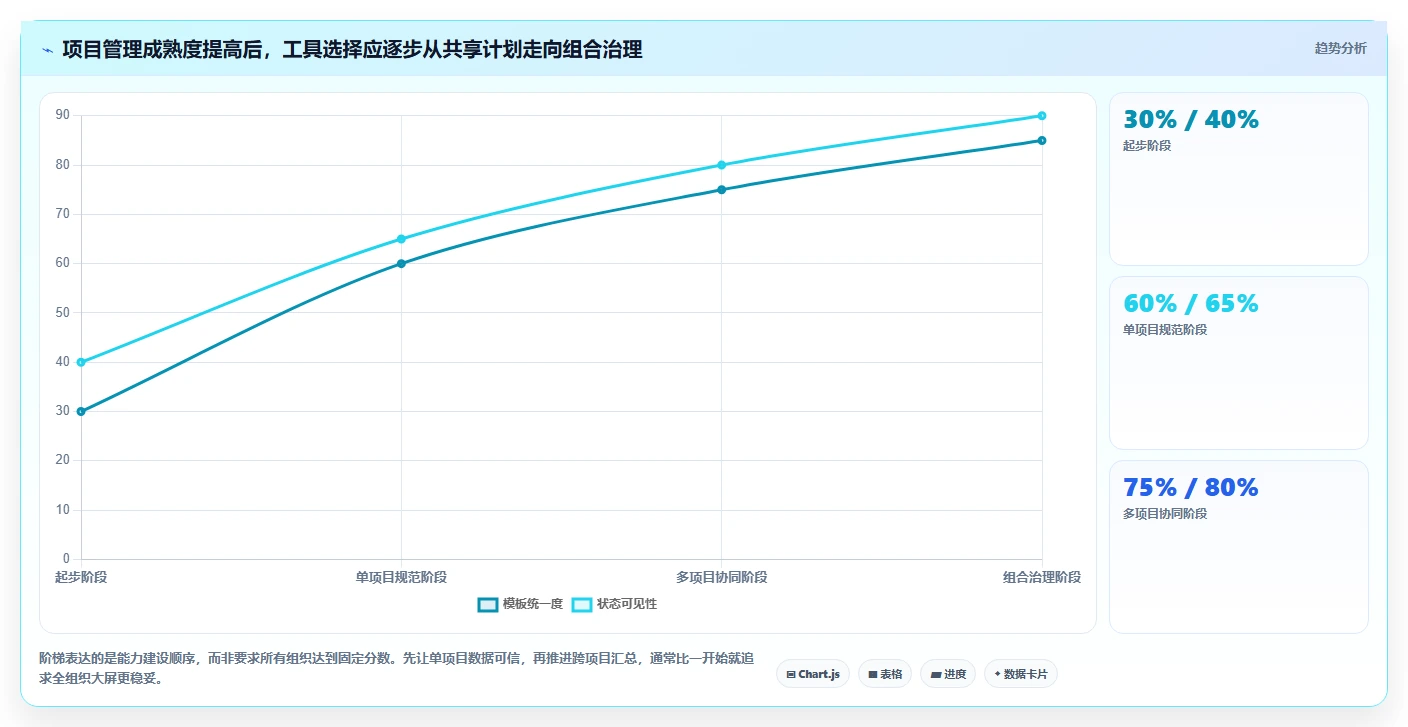The image size is (1408, 727).
Task: Click 模板统一度 data point at 起步阶段 (30)
Action: pos(81,411)
